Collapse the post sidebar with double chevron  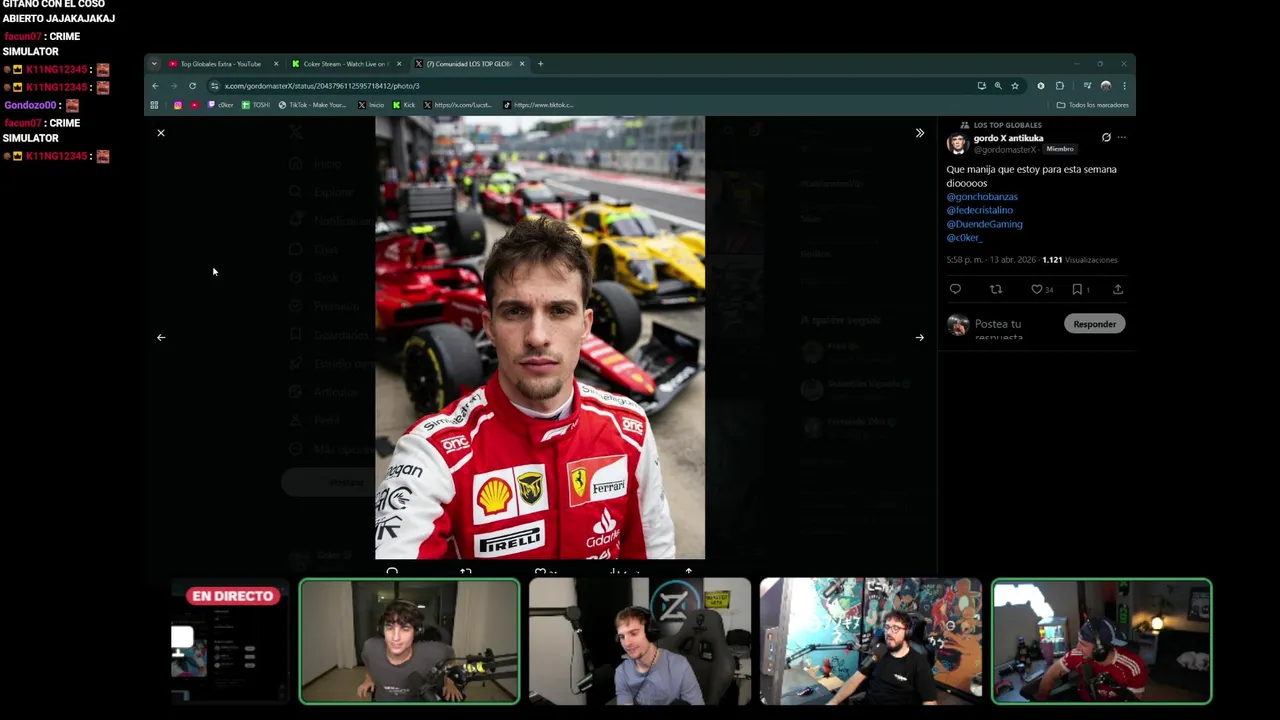920,132
